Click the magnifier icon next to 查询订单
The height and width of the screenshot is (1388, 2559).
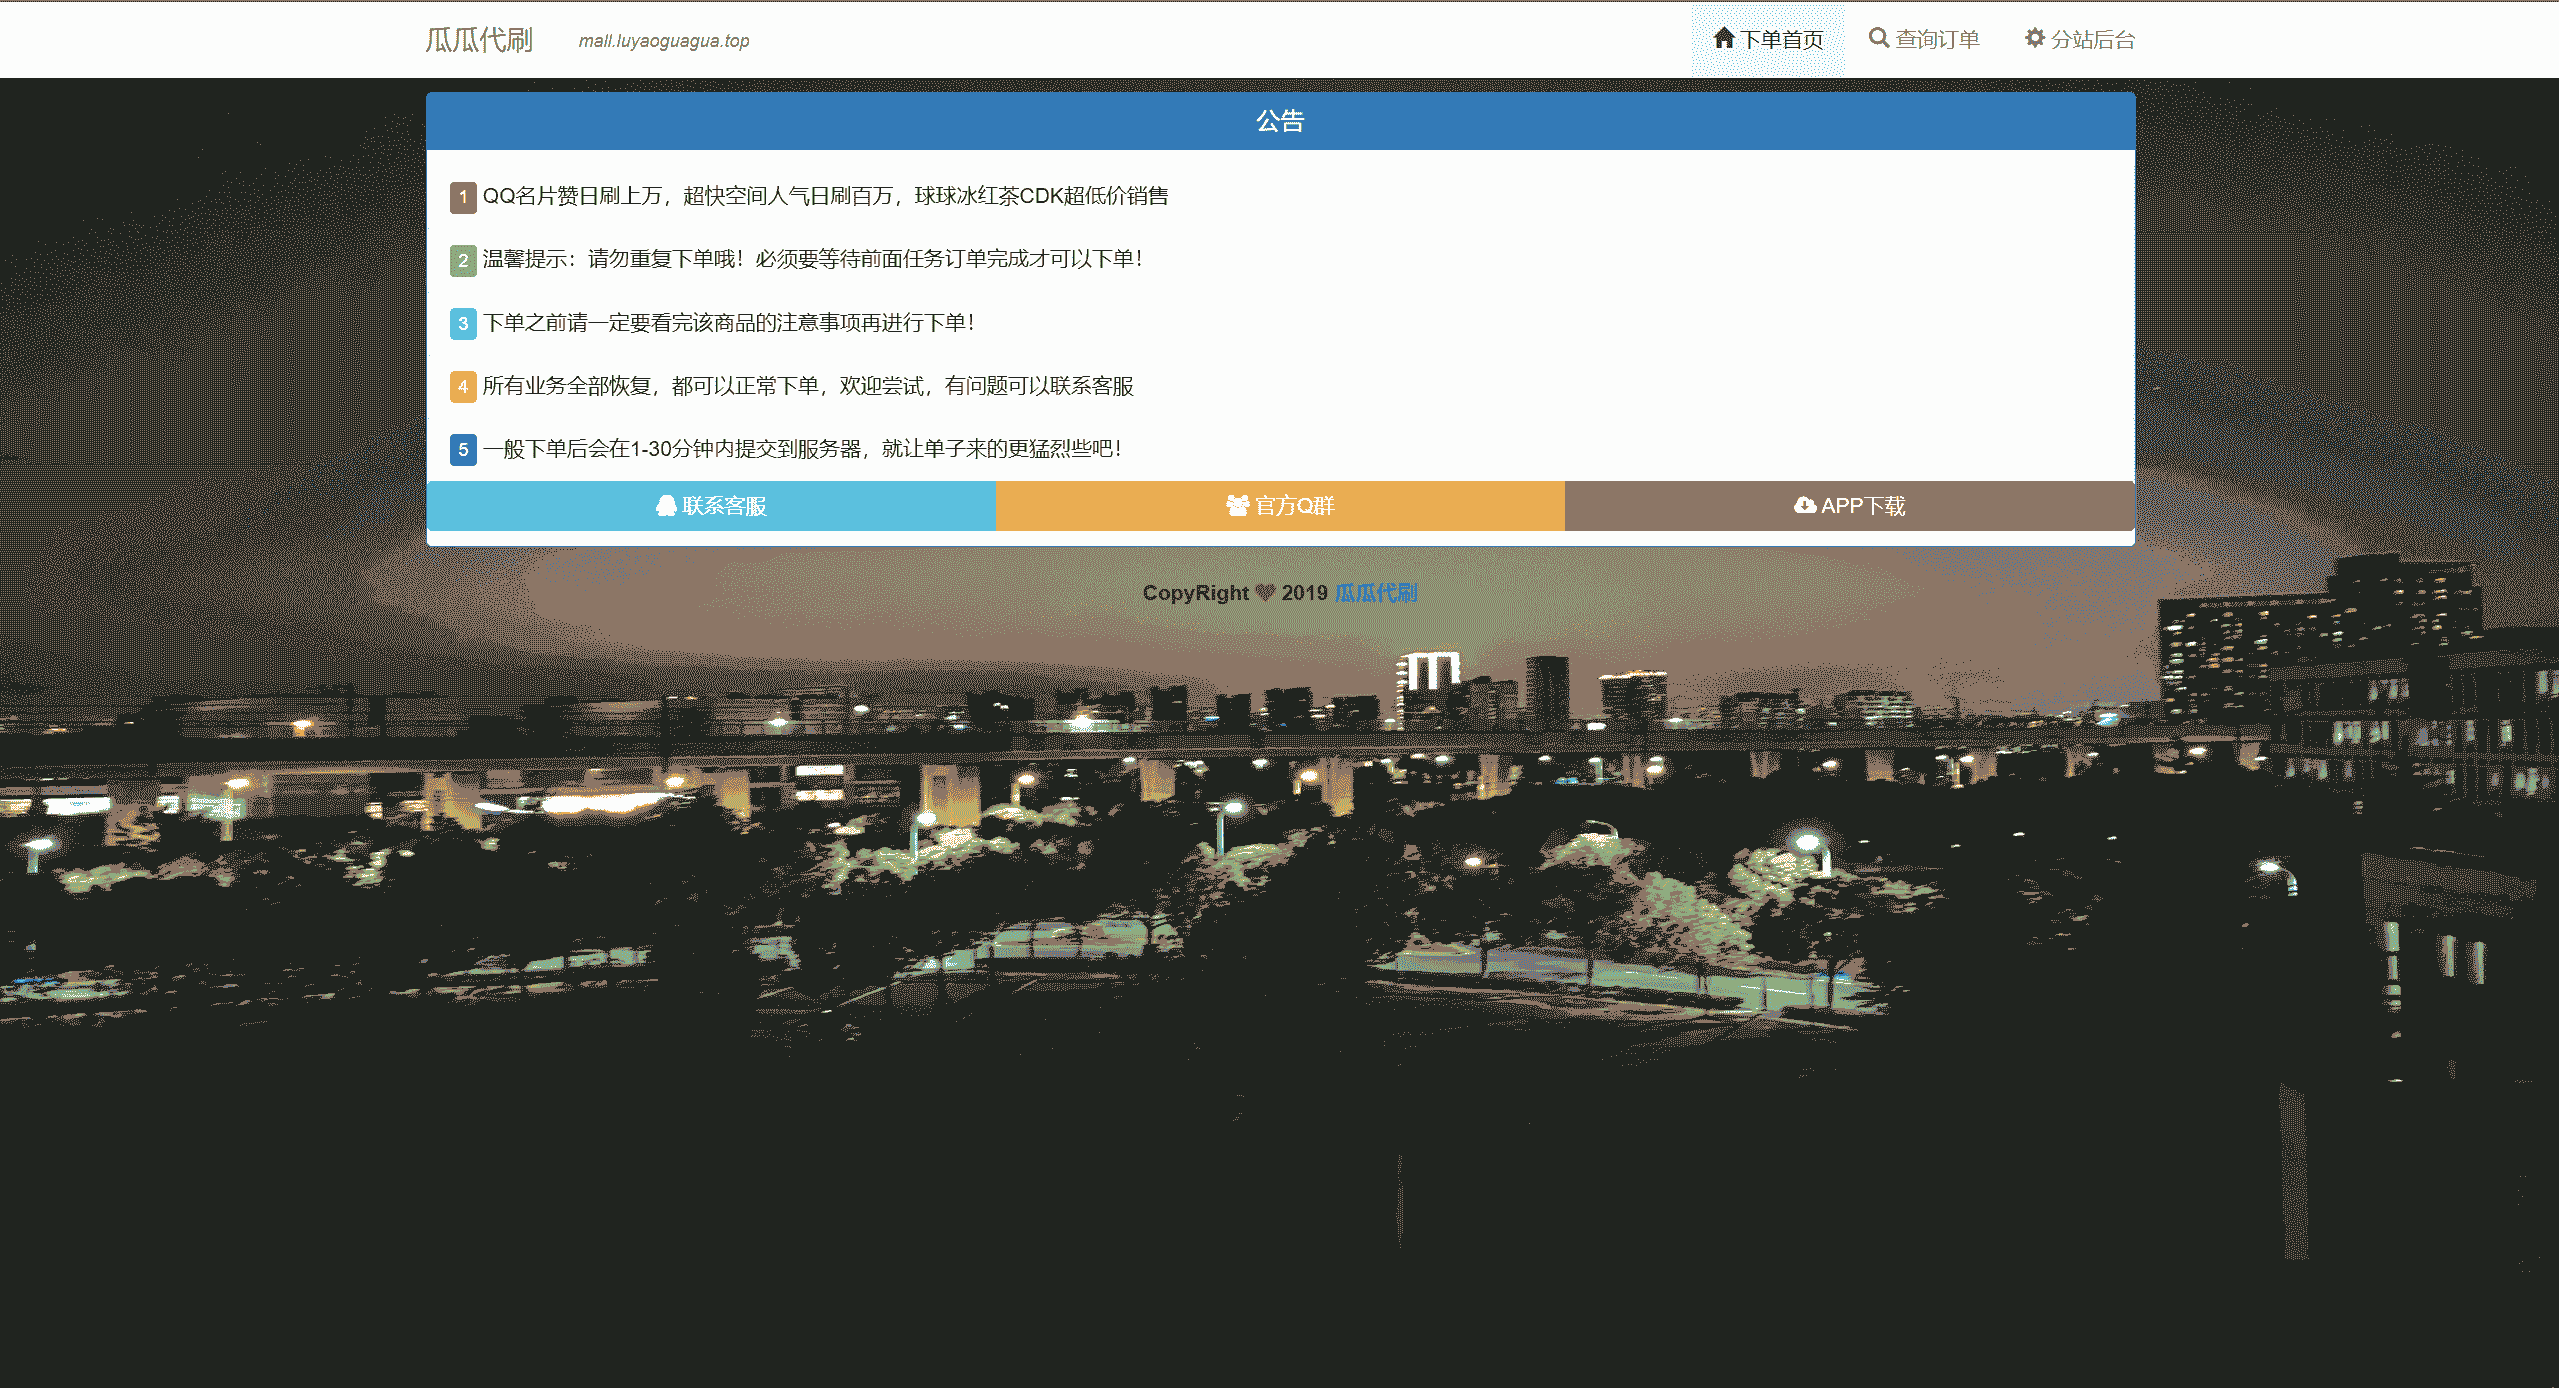(1879, 38)
